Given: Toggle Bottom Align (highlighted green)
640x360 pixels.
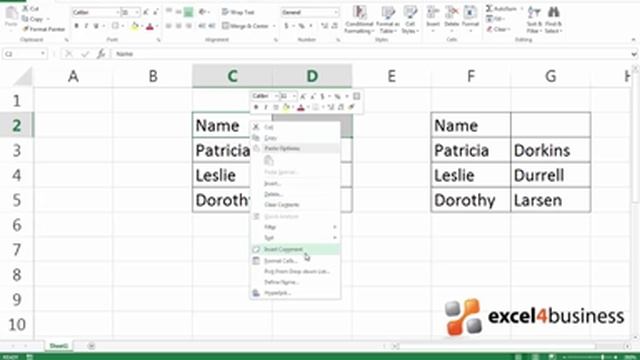Looking at the screenshot, I should (x=188, y=12).
